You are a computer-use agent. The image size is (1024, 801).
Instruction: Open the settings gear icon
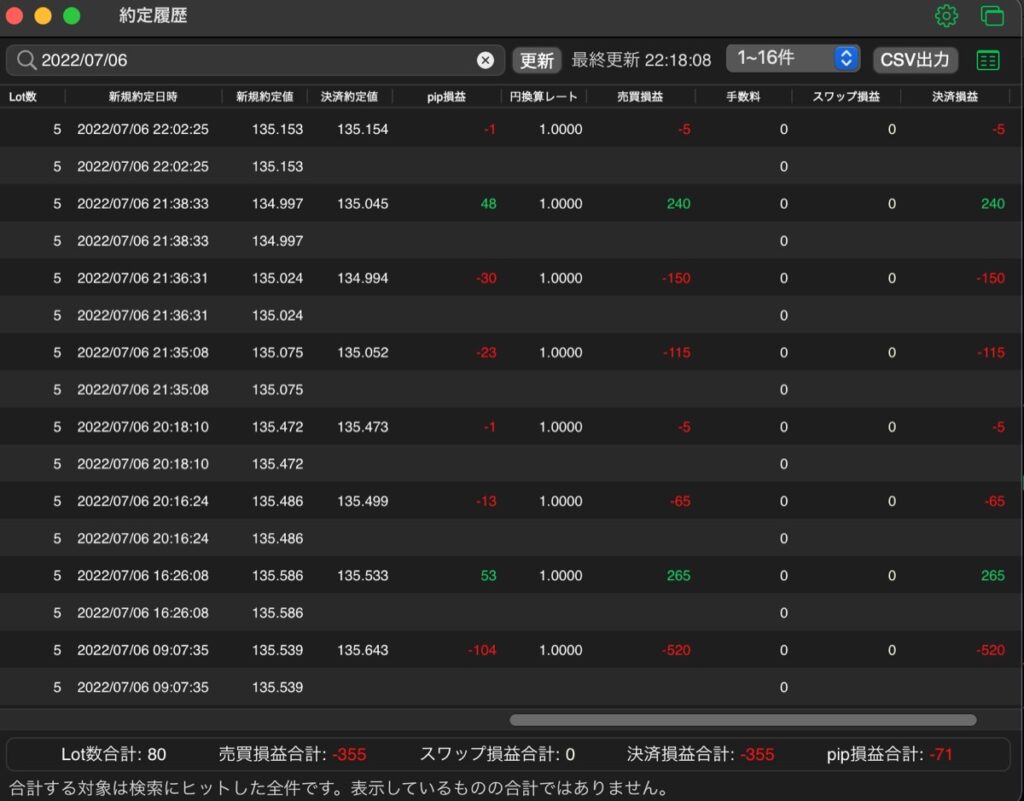coord(946,16)
